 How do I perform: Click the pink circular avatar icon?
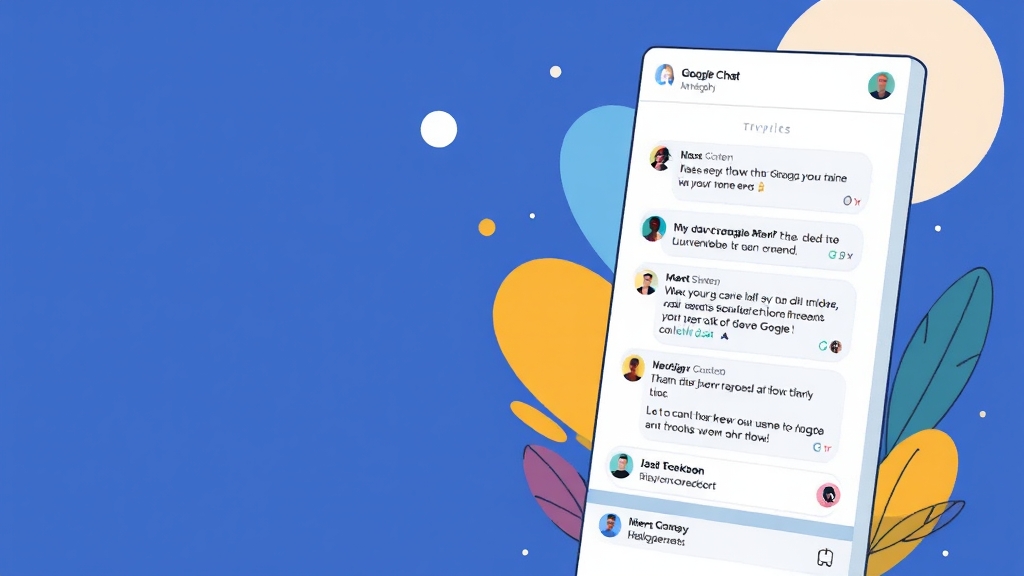pyautogui.click(x=827, y=495)
